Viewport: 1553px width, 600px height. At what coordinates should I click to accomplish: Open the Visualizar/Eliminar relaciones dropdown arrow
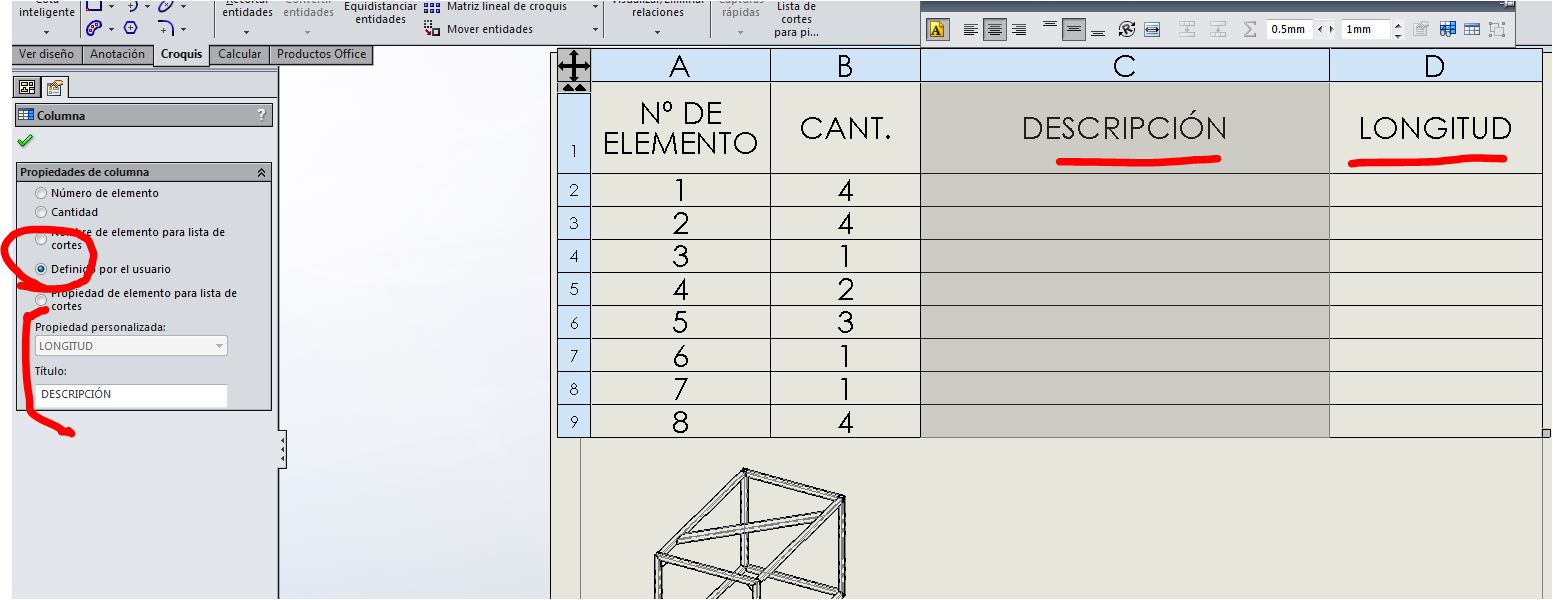click(657, 32)
